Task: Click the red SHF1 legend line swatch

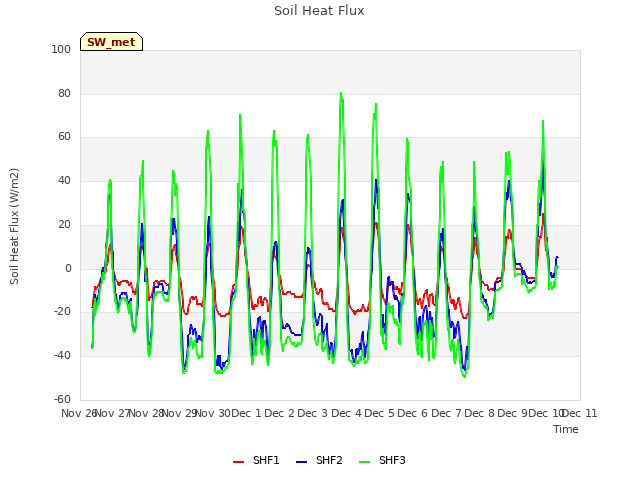Action: coord(238,462)
